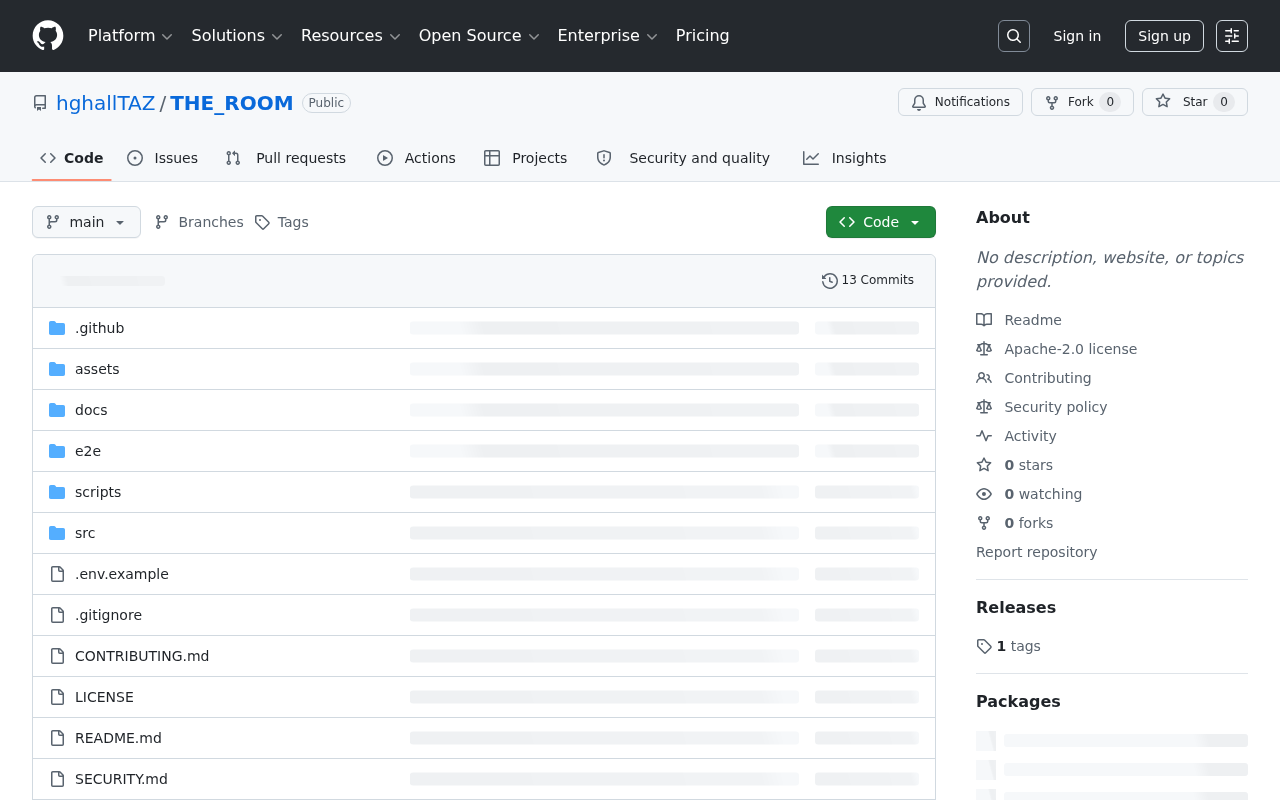Screen dimensions: 1280x800
Task: Open the Actions tab
Action: (416, 158)
